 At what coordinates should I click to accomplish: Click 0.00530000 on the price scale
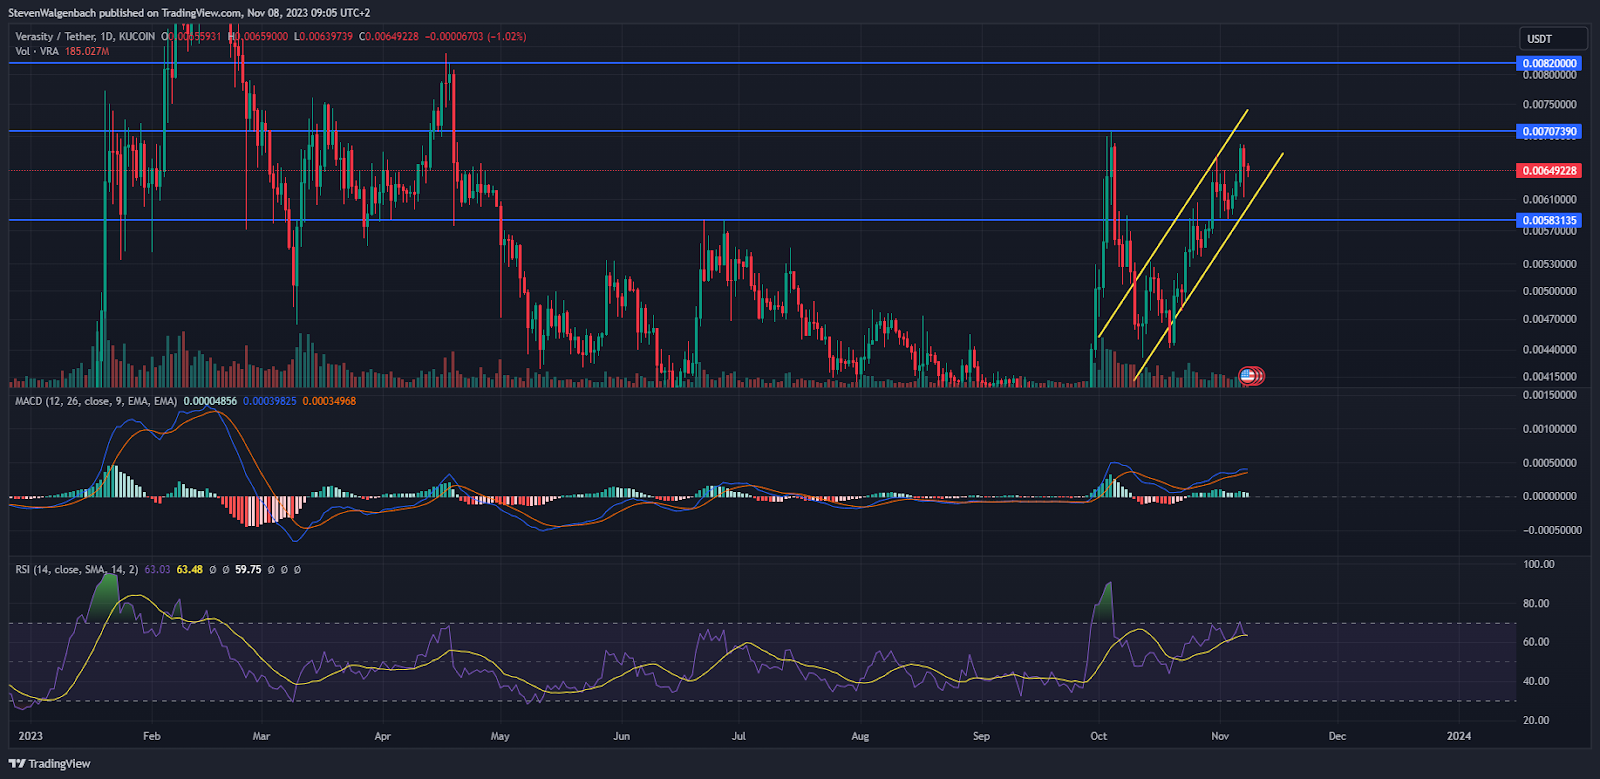(1549, 264)
